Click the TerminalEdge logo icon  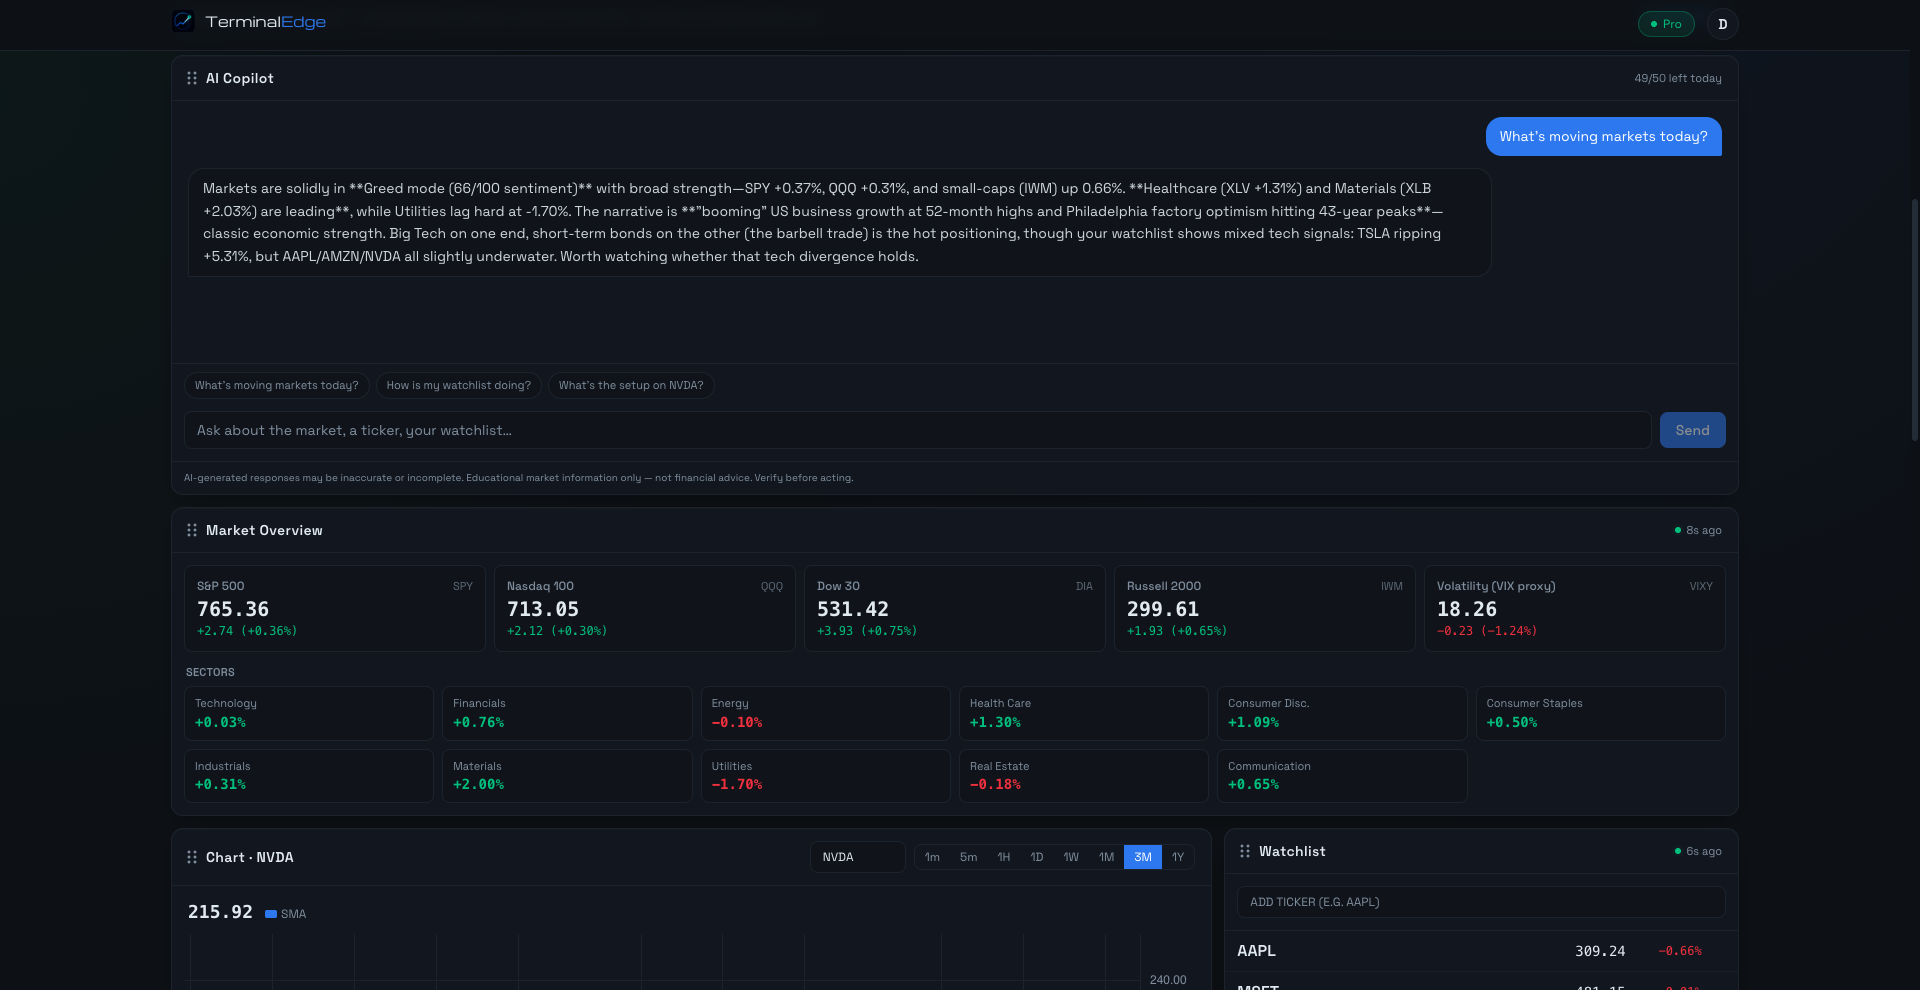click(x=183, y=21)
